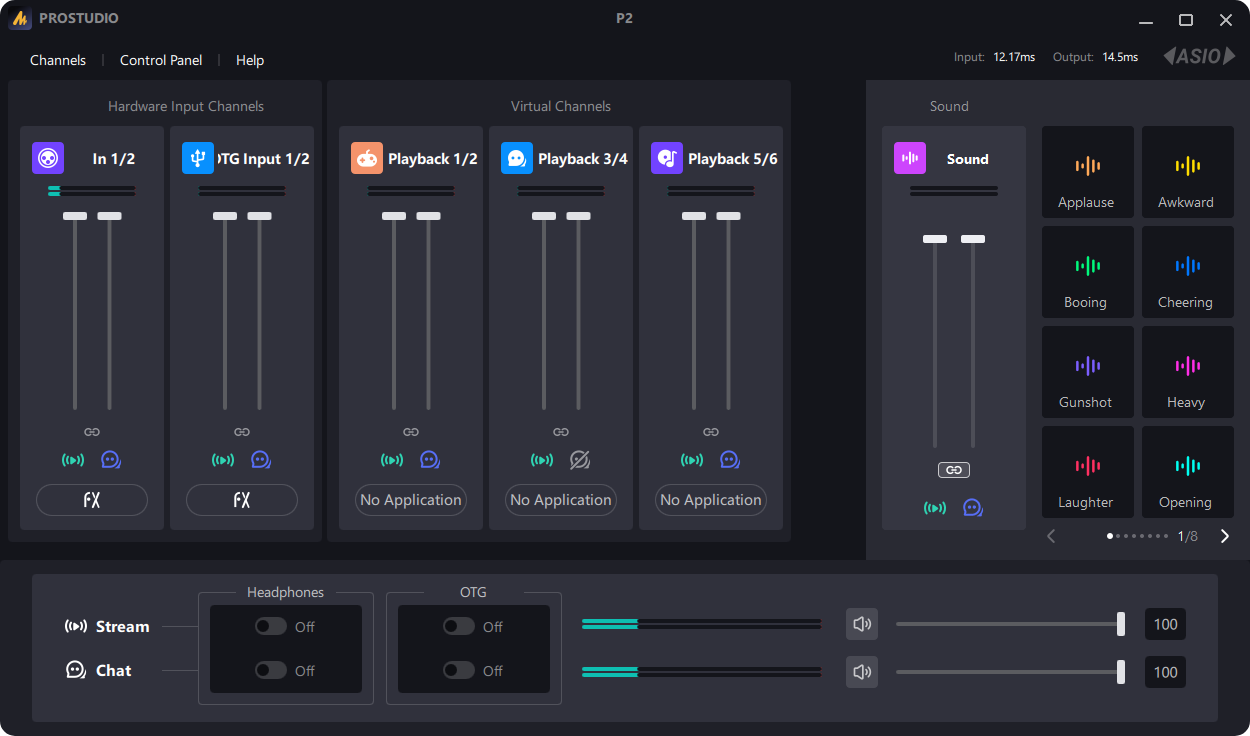This screenshot has width=1250, height=736.
Task: Toggle chat routing on Playback 1/2
Action: pos(430,460)
